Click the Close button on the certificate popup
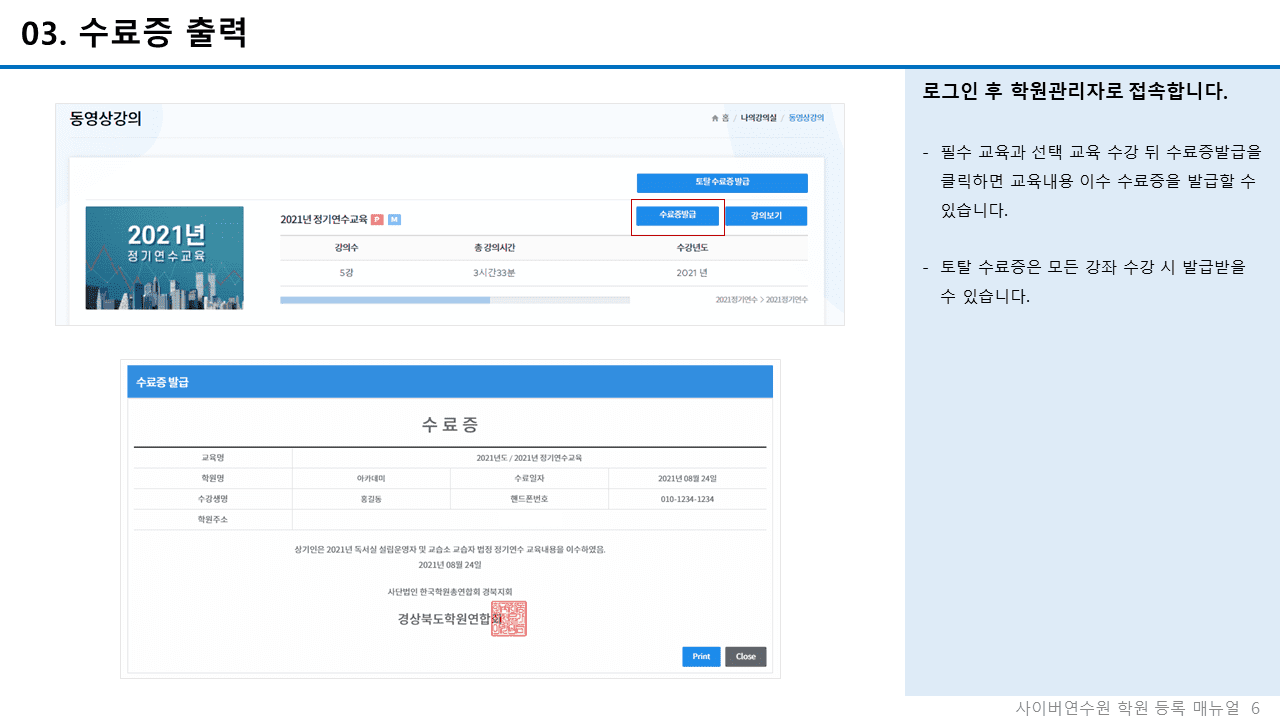The height and width of the screenshot is (720, 1280). [x=745, y=656]
